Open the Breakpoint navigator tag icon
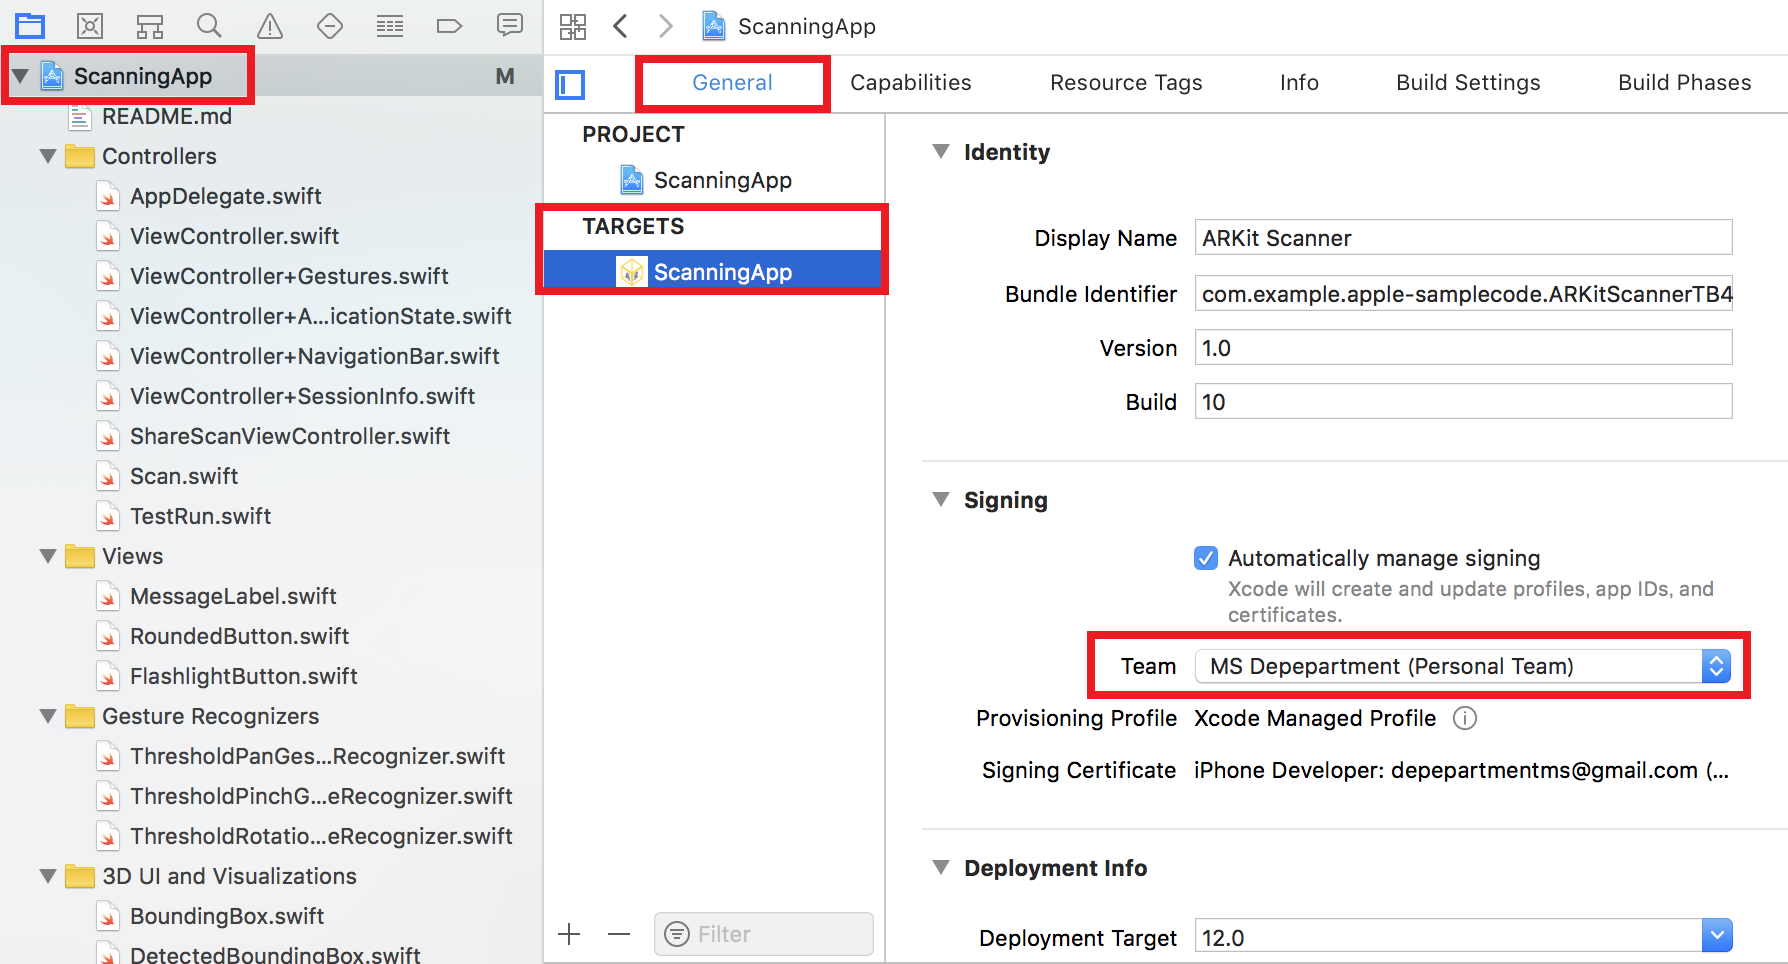 [450, 26]
